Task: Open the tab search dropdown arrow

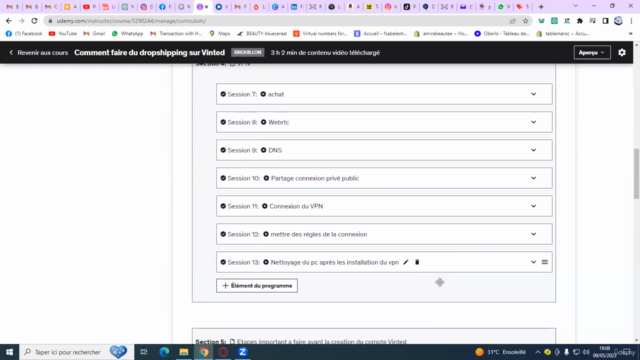Action: coord(576,7)
